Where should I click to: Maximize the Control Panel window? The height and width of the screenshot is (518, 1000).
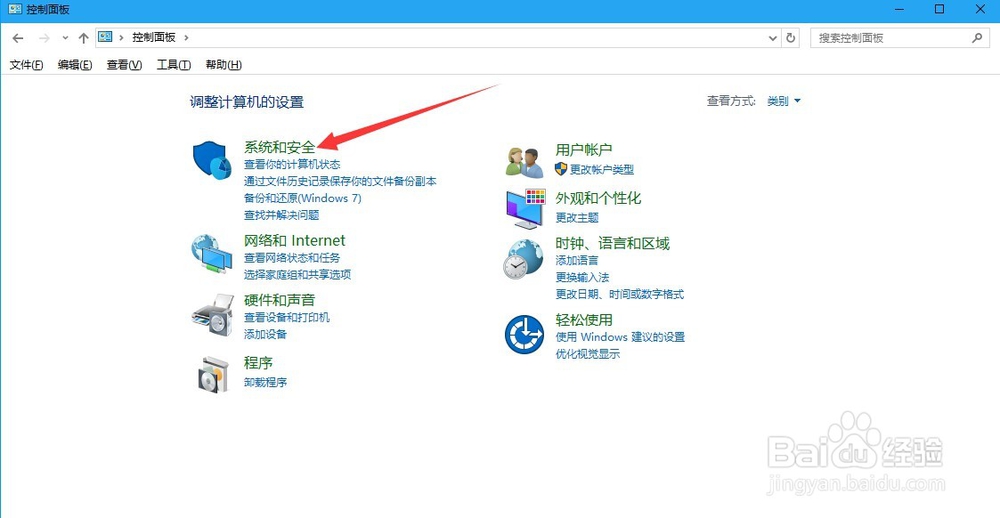939,9
